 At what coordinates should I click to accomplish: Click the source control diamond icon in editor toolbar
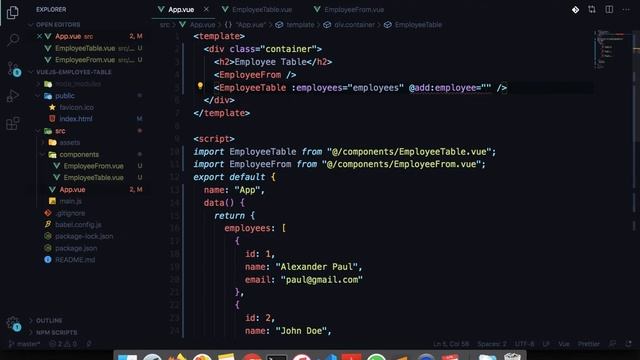(x=575, y=9)
